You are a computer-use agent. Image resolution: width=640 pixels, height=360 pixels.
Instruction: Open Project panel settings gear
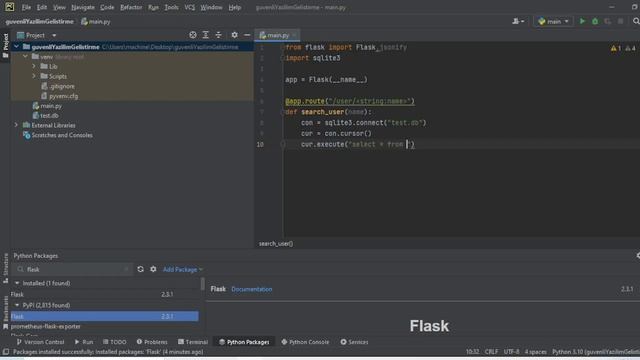(234, 35)
